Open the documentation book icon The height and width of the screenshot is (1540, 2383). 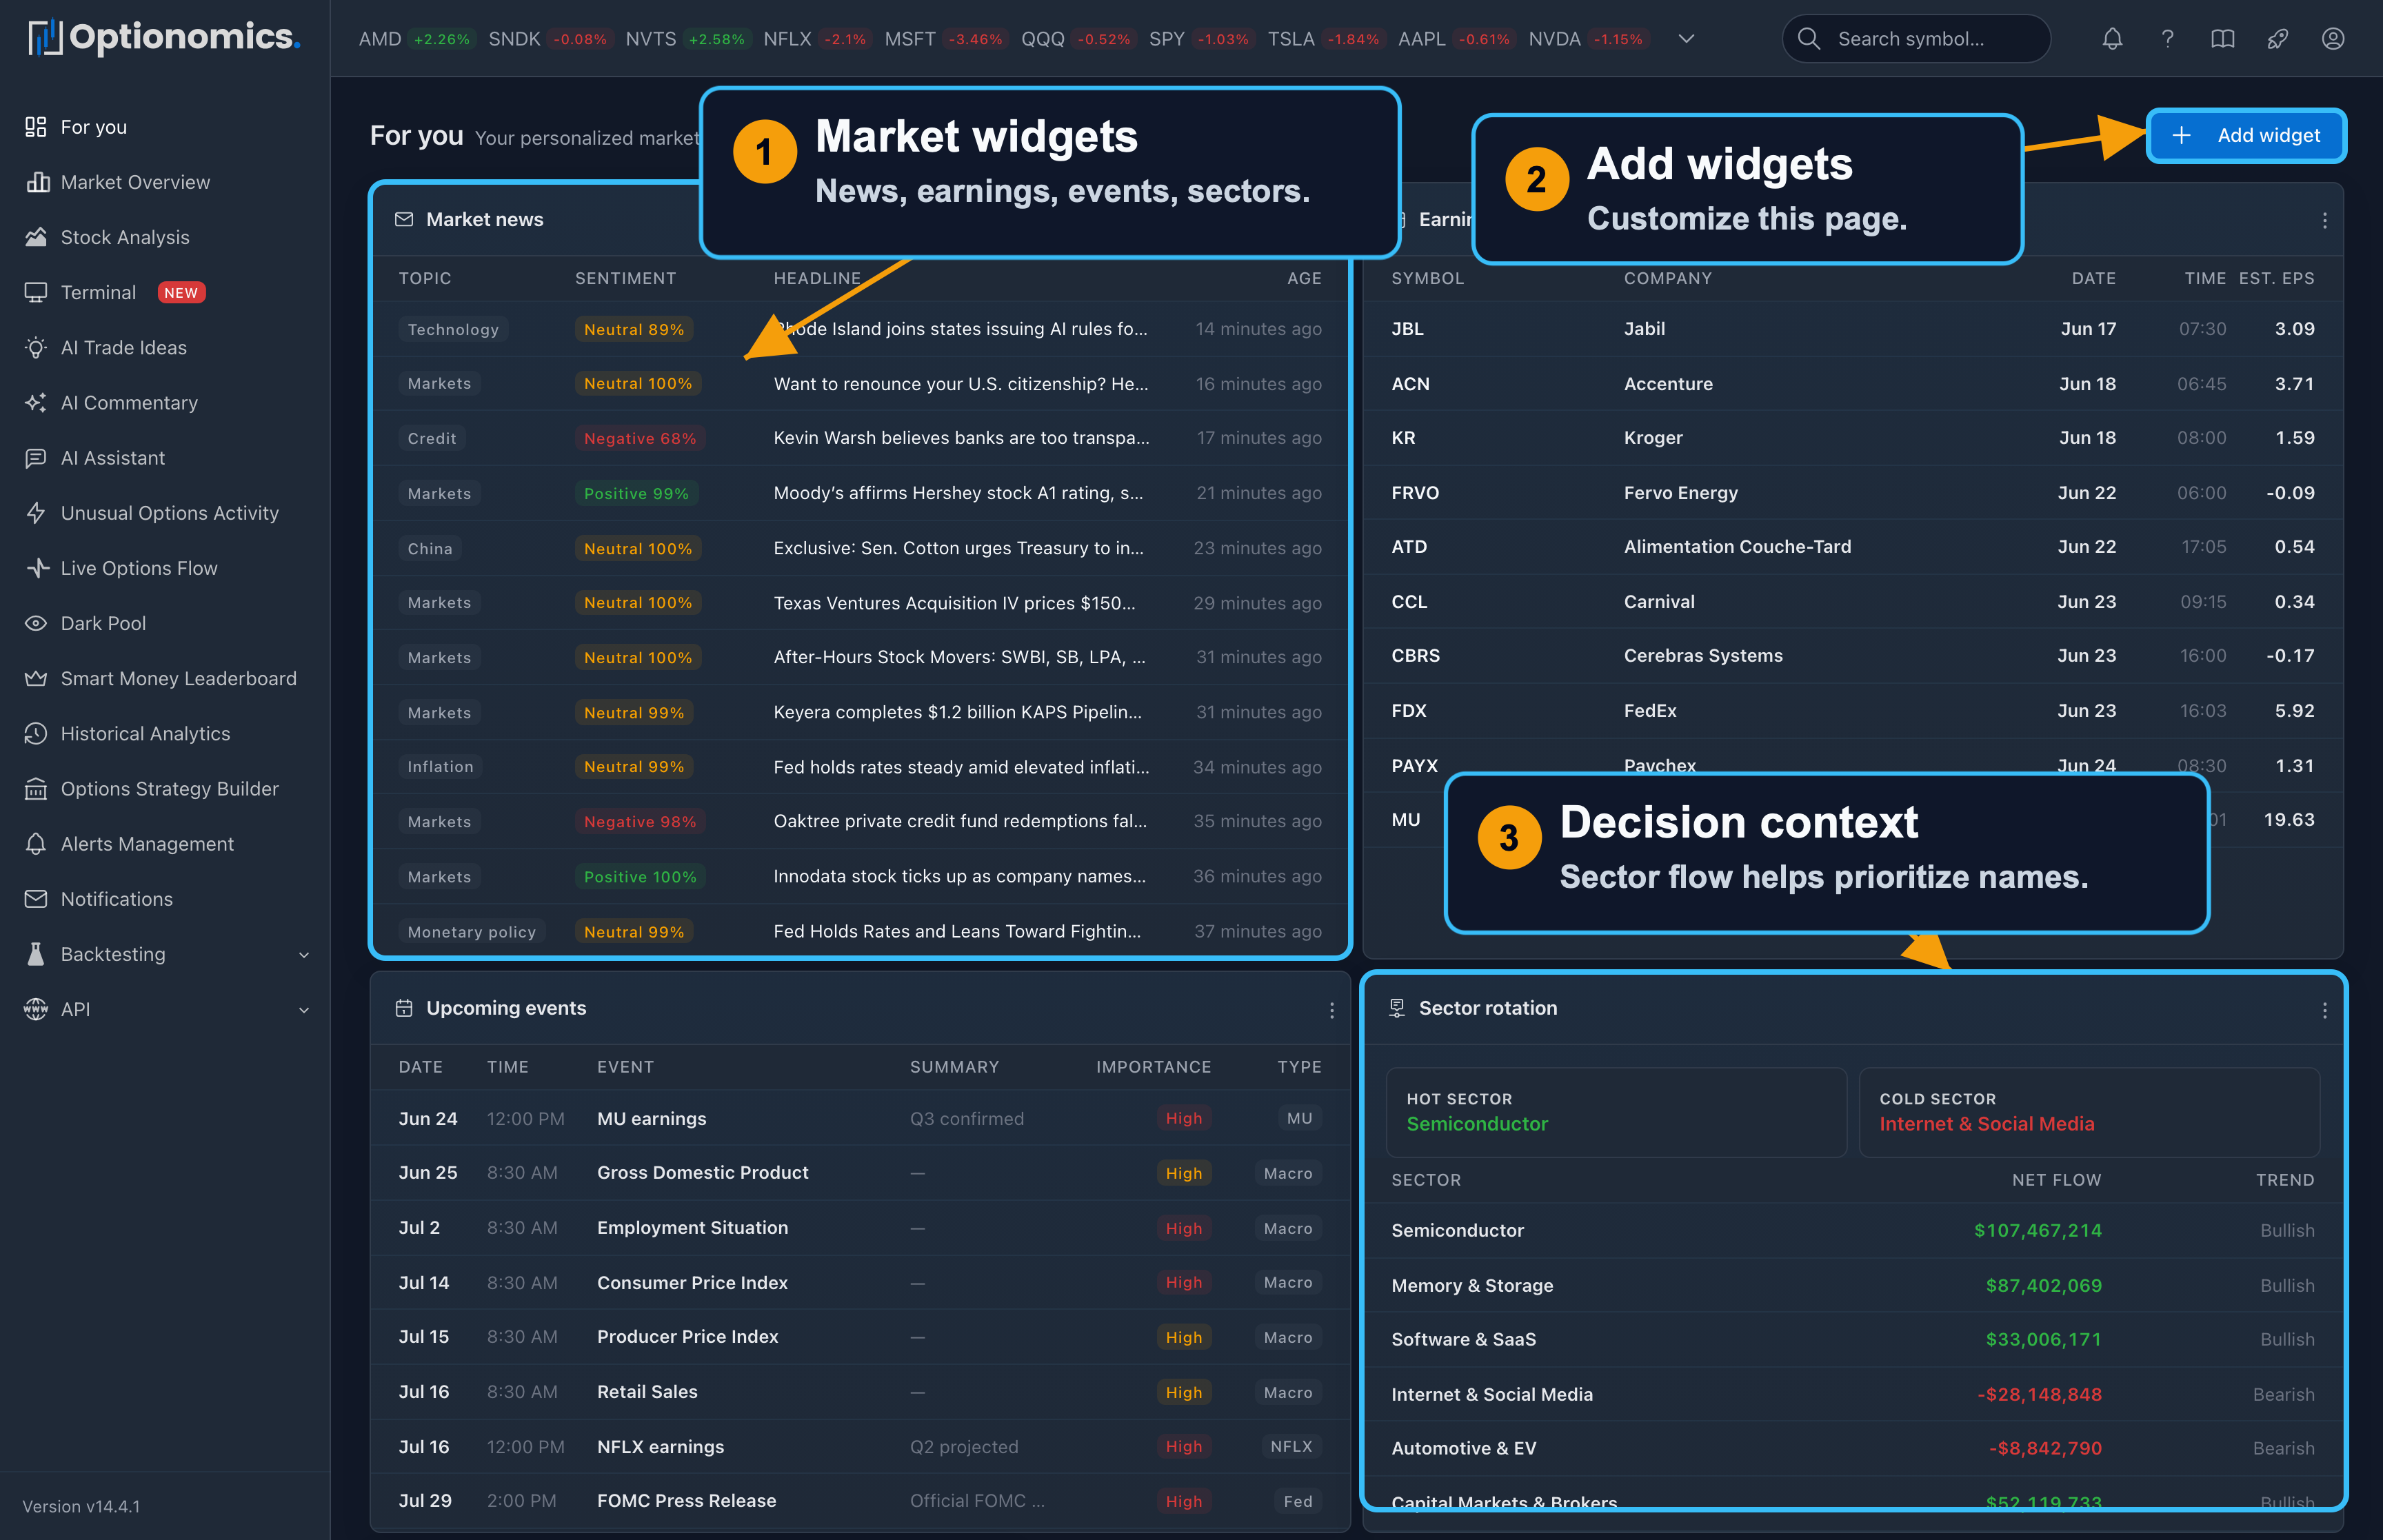2222,39
